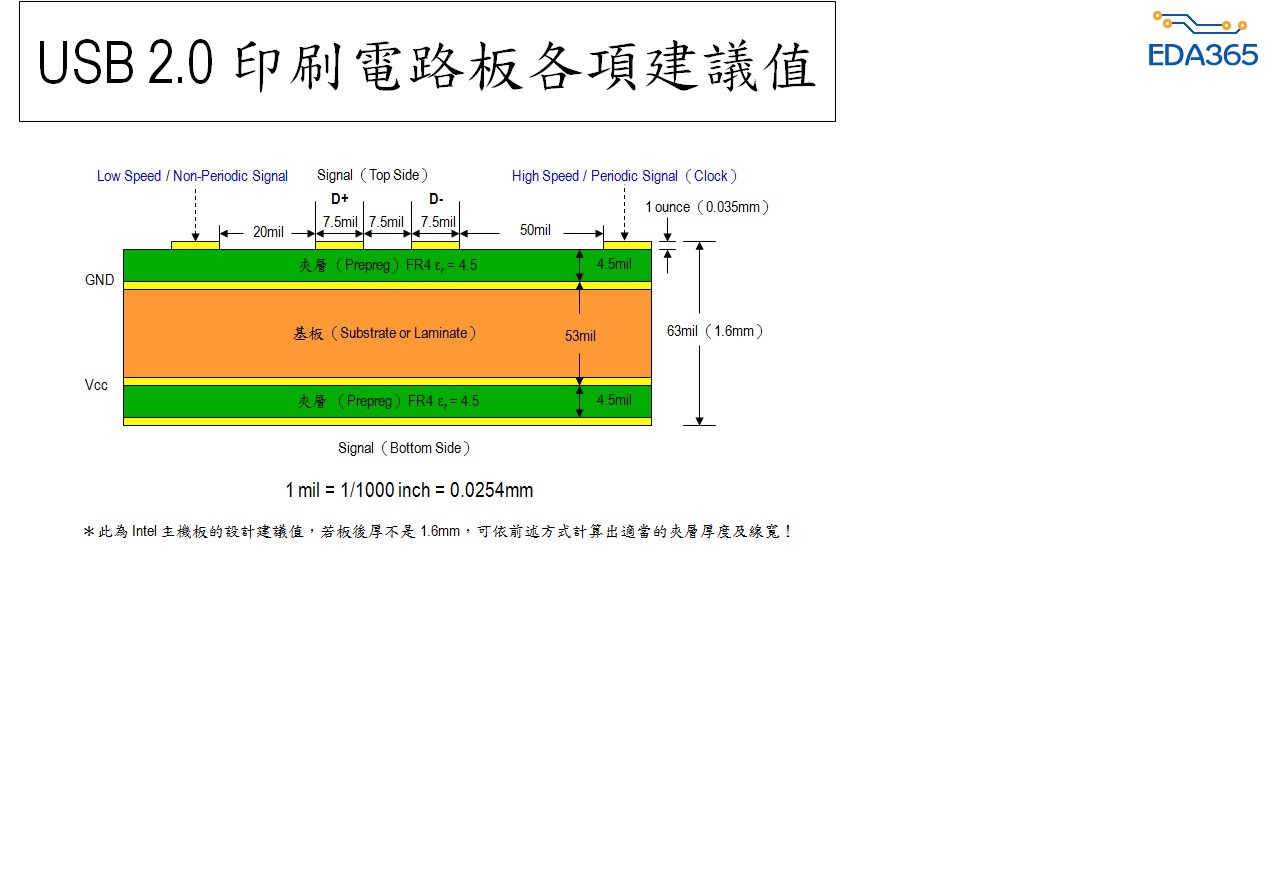Click "1 ounce (0.035mm)" copper thickness text

(707, 207)
